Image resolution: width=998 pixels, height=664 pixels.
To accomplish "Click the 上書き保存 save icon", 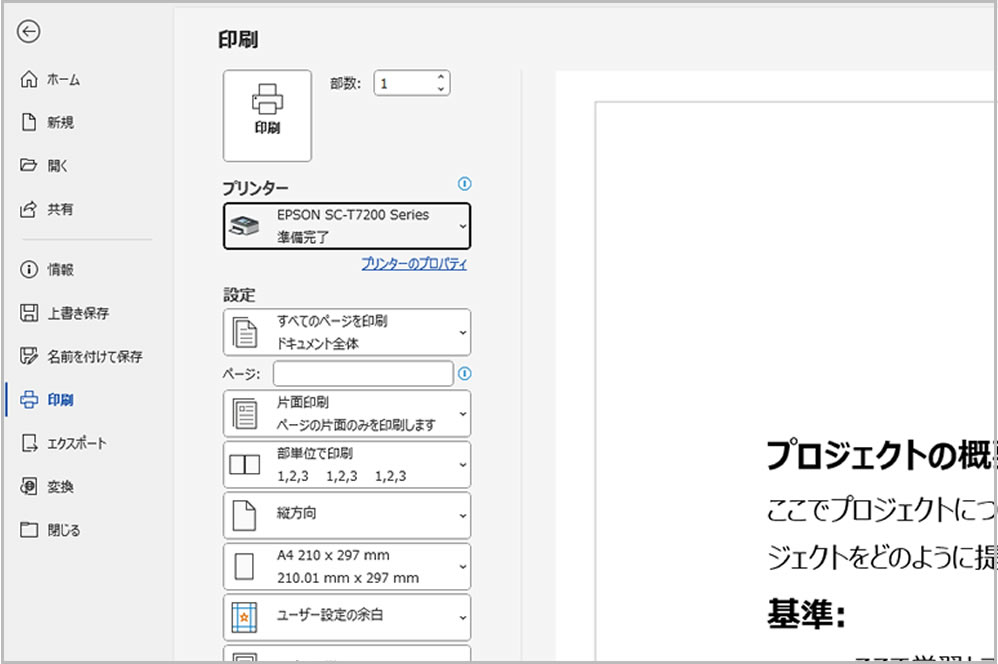I will click(29, 313).
